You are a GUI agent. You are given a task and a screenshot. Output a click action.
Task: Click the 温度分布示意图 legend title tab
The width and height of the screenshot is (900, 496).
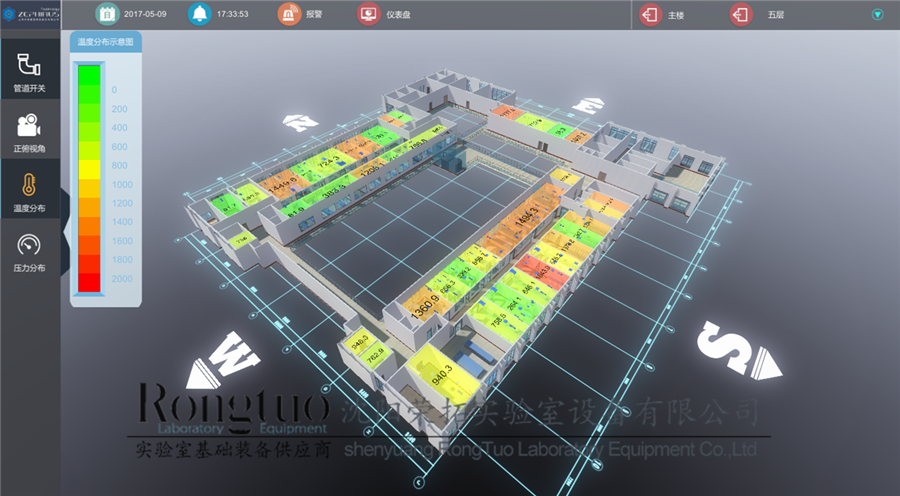point(105,43)
